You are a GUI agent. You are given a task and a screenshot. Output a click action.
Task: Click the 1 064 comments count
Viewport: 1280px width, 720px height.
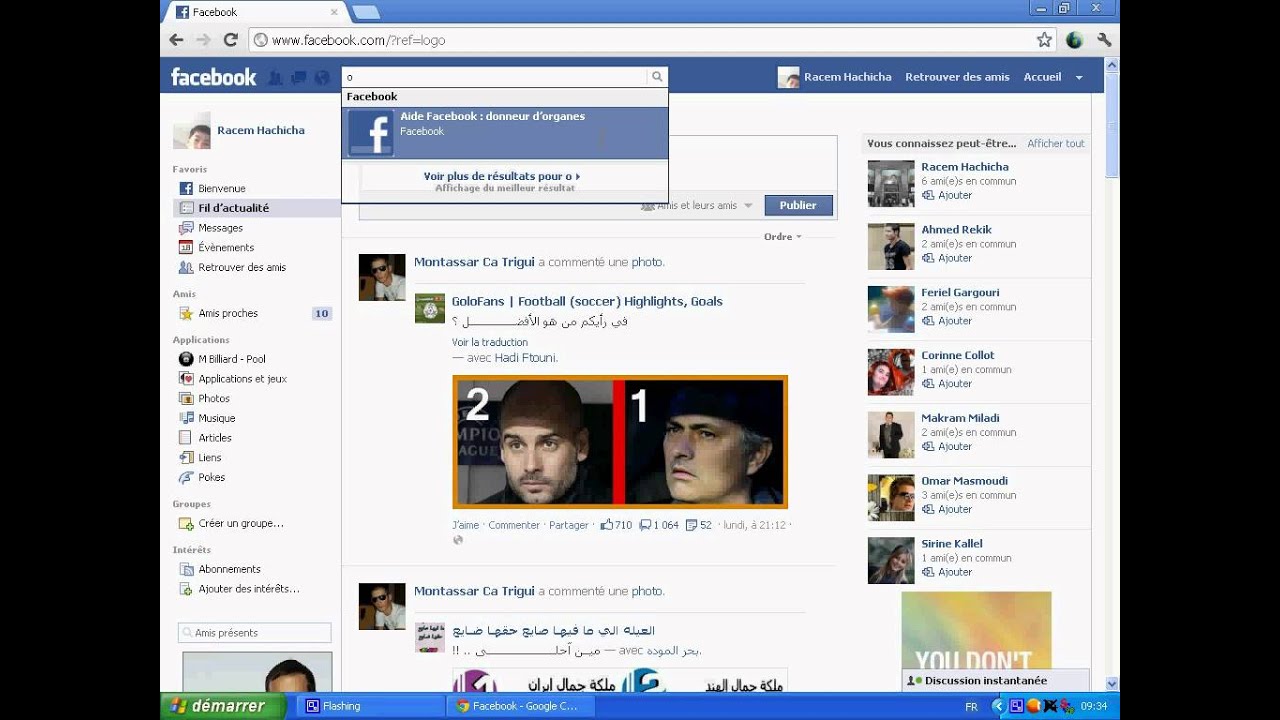[659, 525]
